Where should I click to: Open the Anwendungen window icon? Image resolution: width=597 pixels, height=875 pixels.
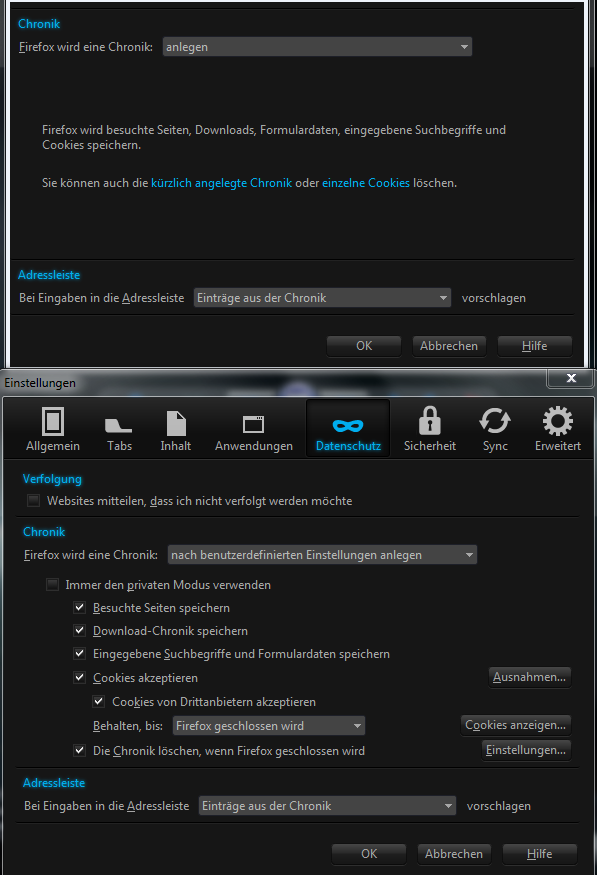point(253,424)
